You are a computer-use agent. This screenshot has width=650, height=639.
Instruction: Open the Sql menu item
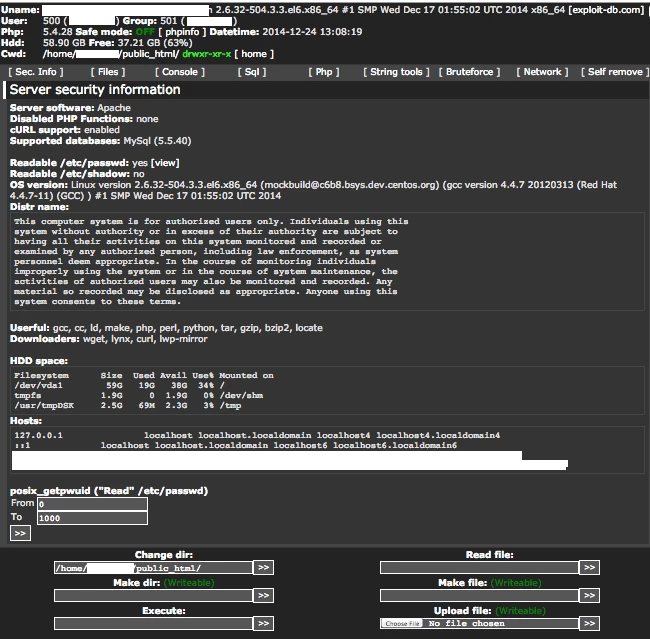click(253, 72)
